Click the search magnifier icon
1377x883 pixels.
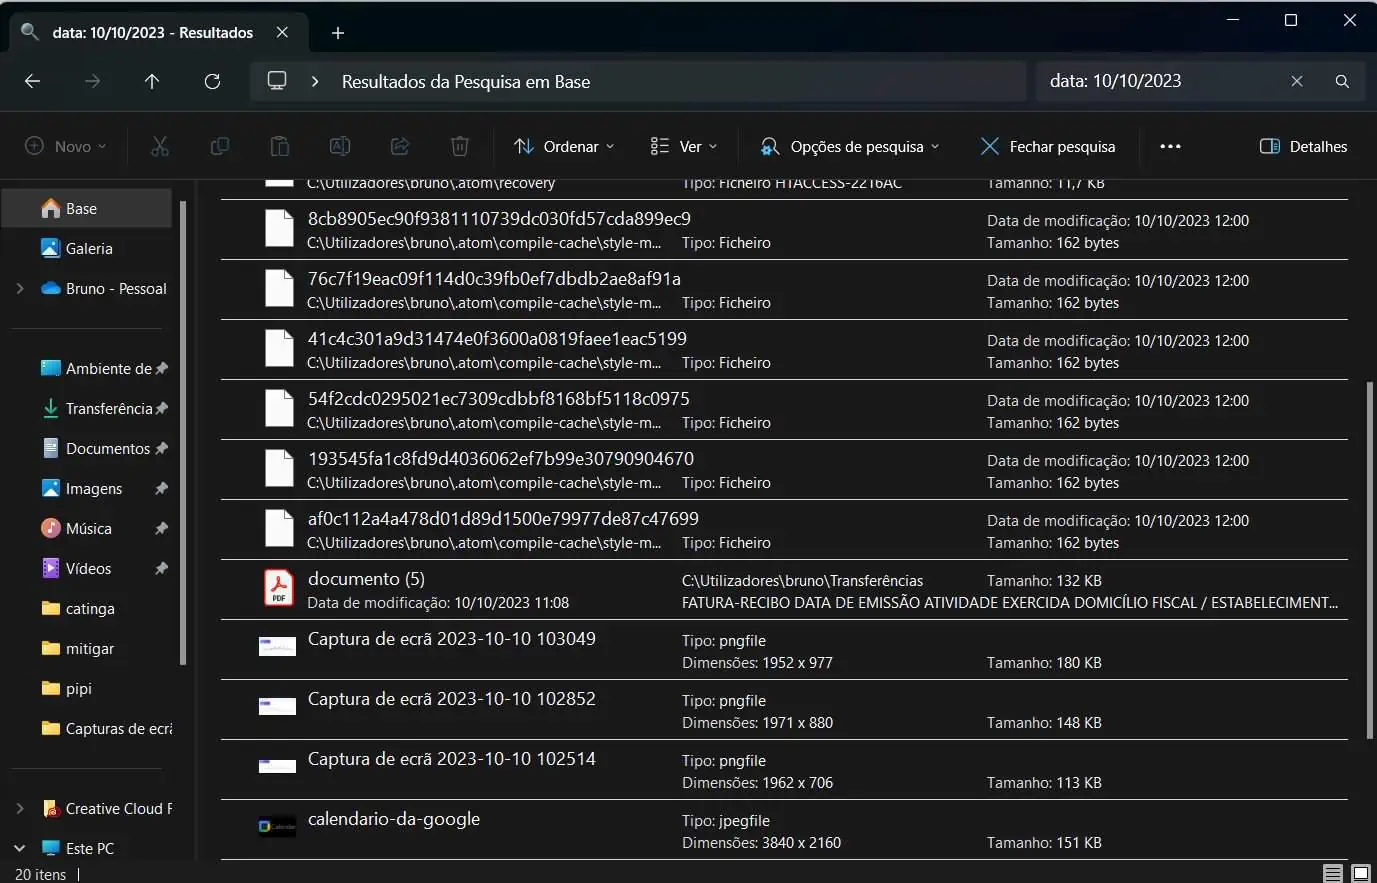(x=1342, y=82)
